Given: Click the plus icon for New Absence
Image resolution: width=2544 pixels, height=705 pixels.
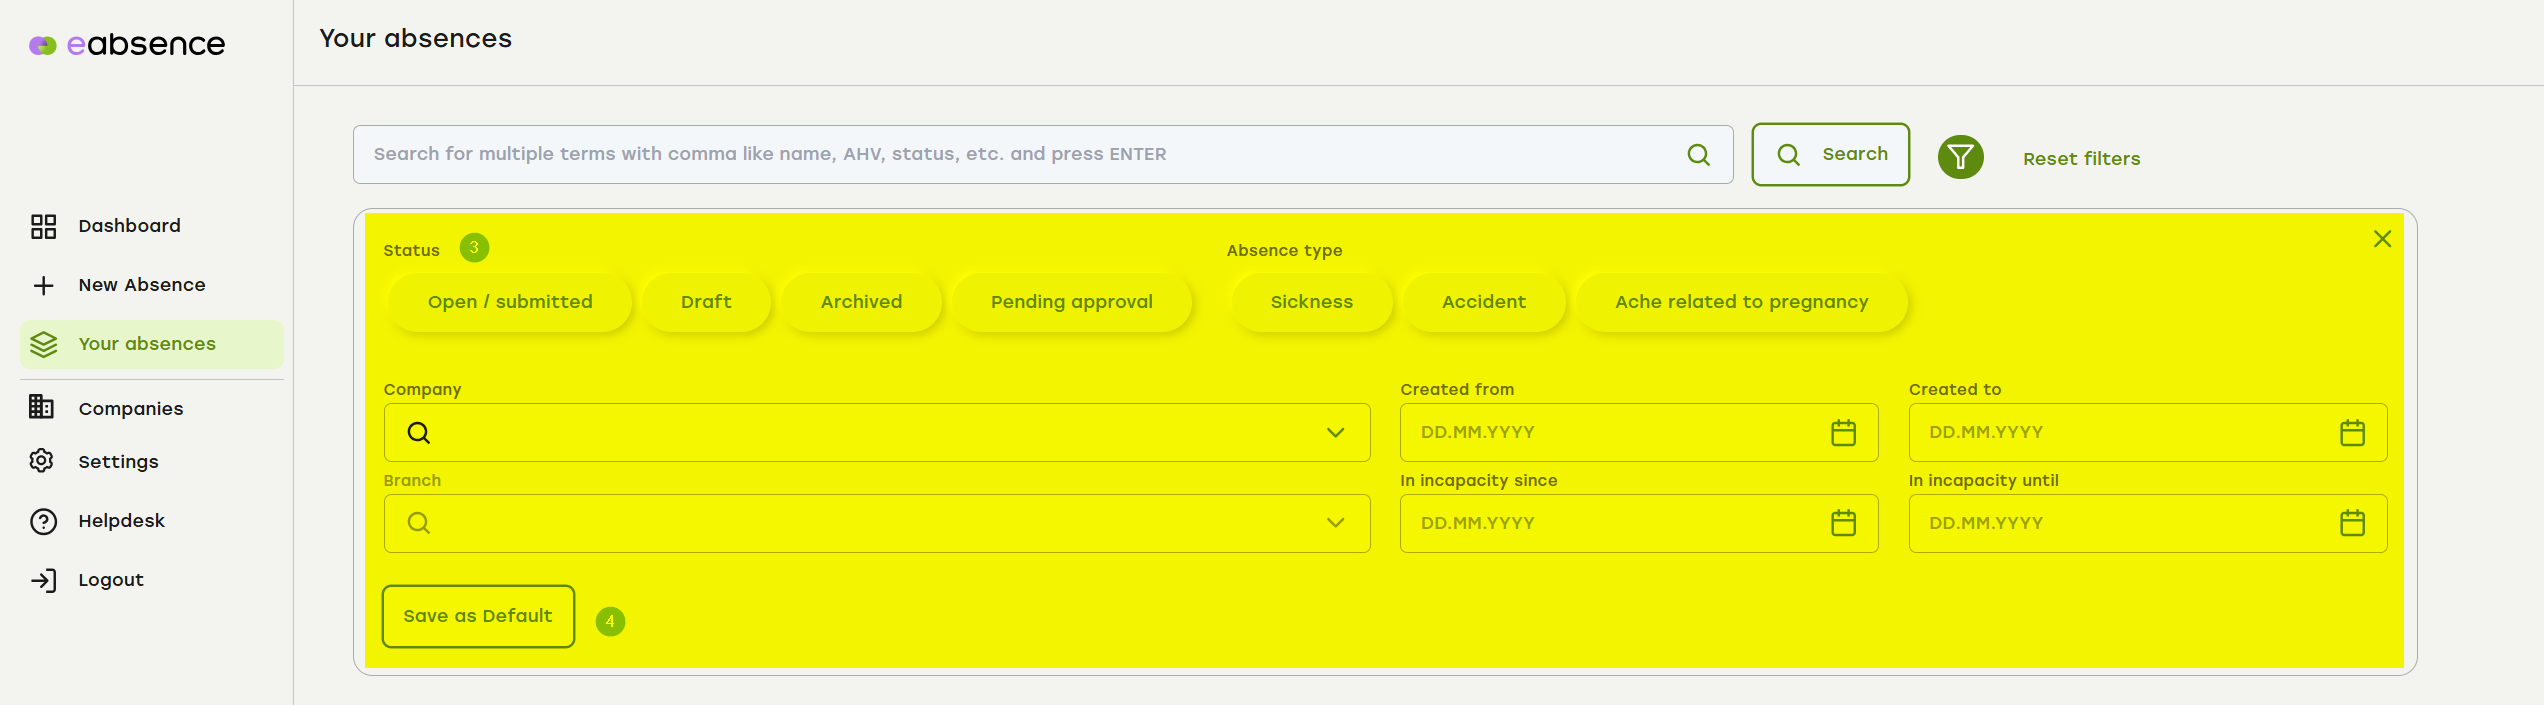Looking at the screenshot, I should pos(43,286).
